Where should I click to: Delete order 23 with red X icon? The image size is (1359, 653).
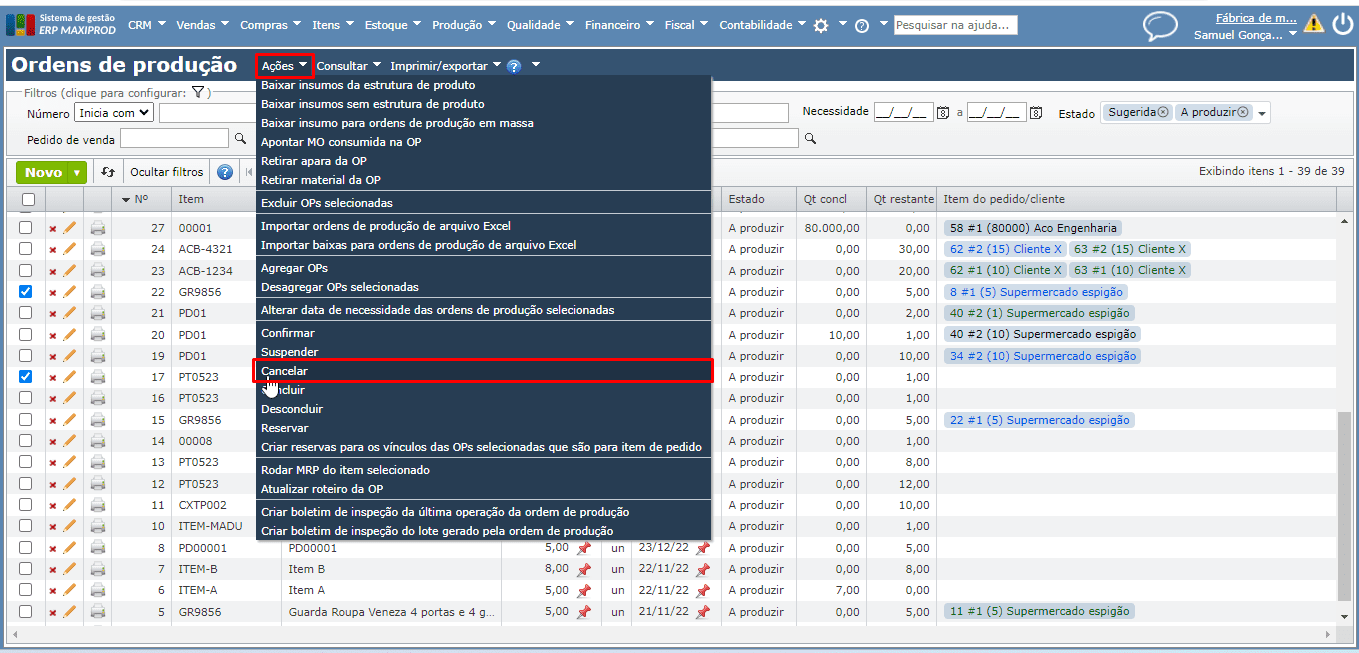click(x=53, y=271)
